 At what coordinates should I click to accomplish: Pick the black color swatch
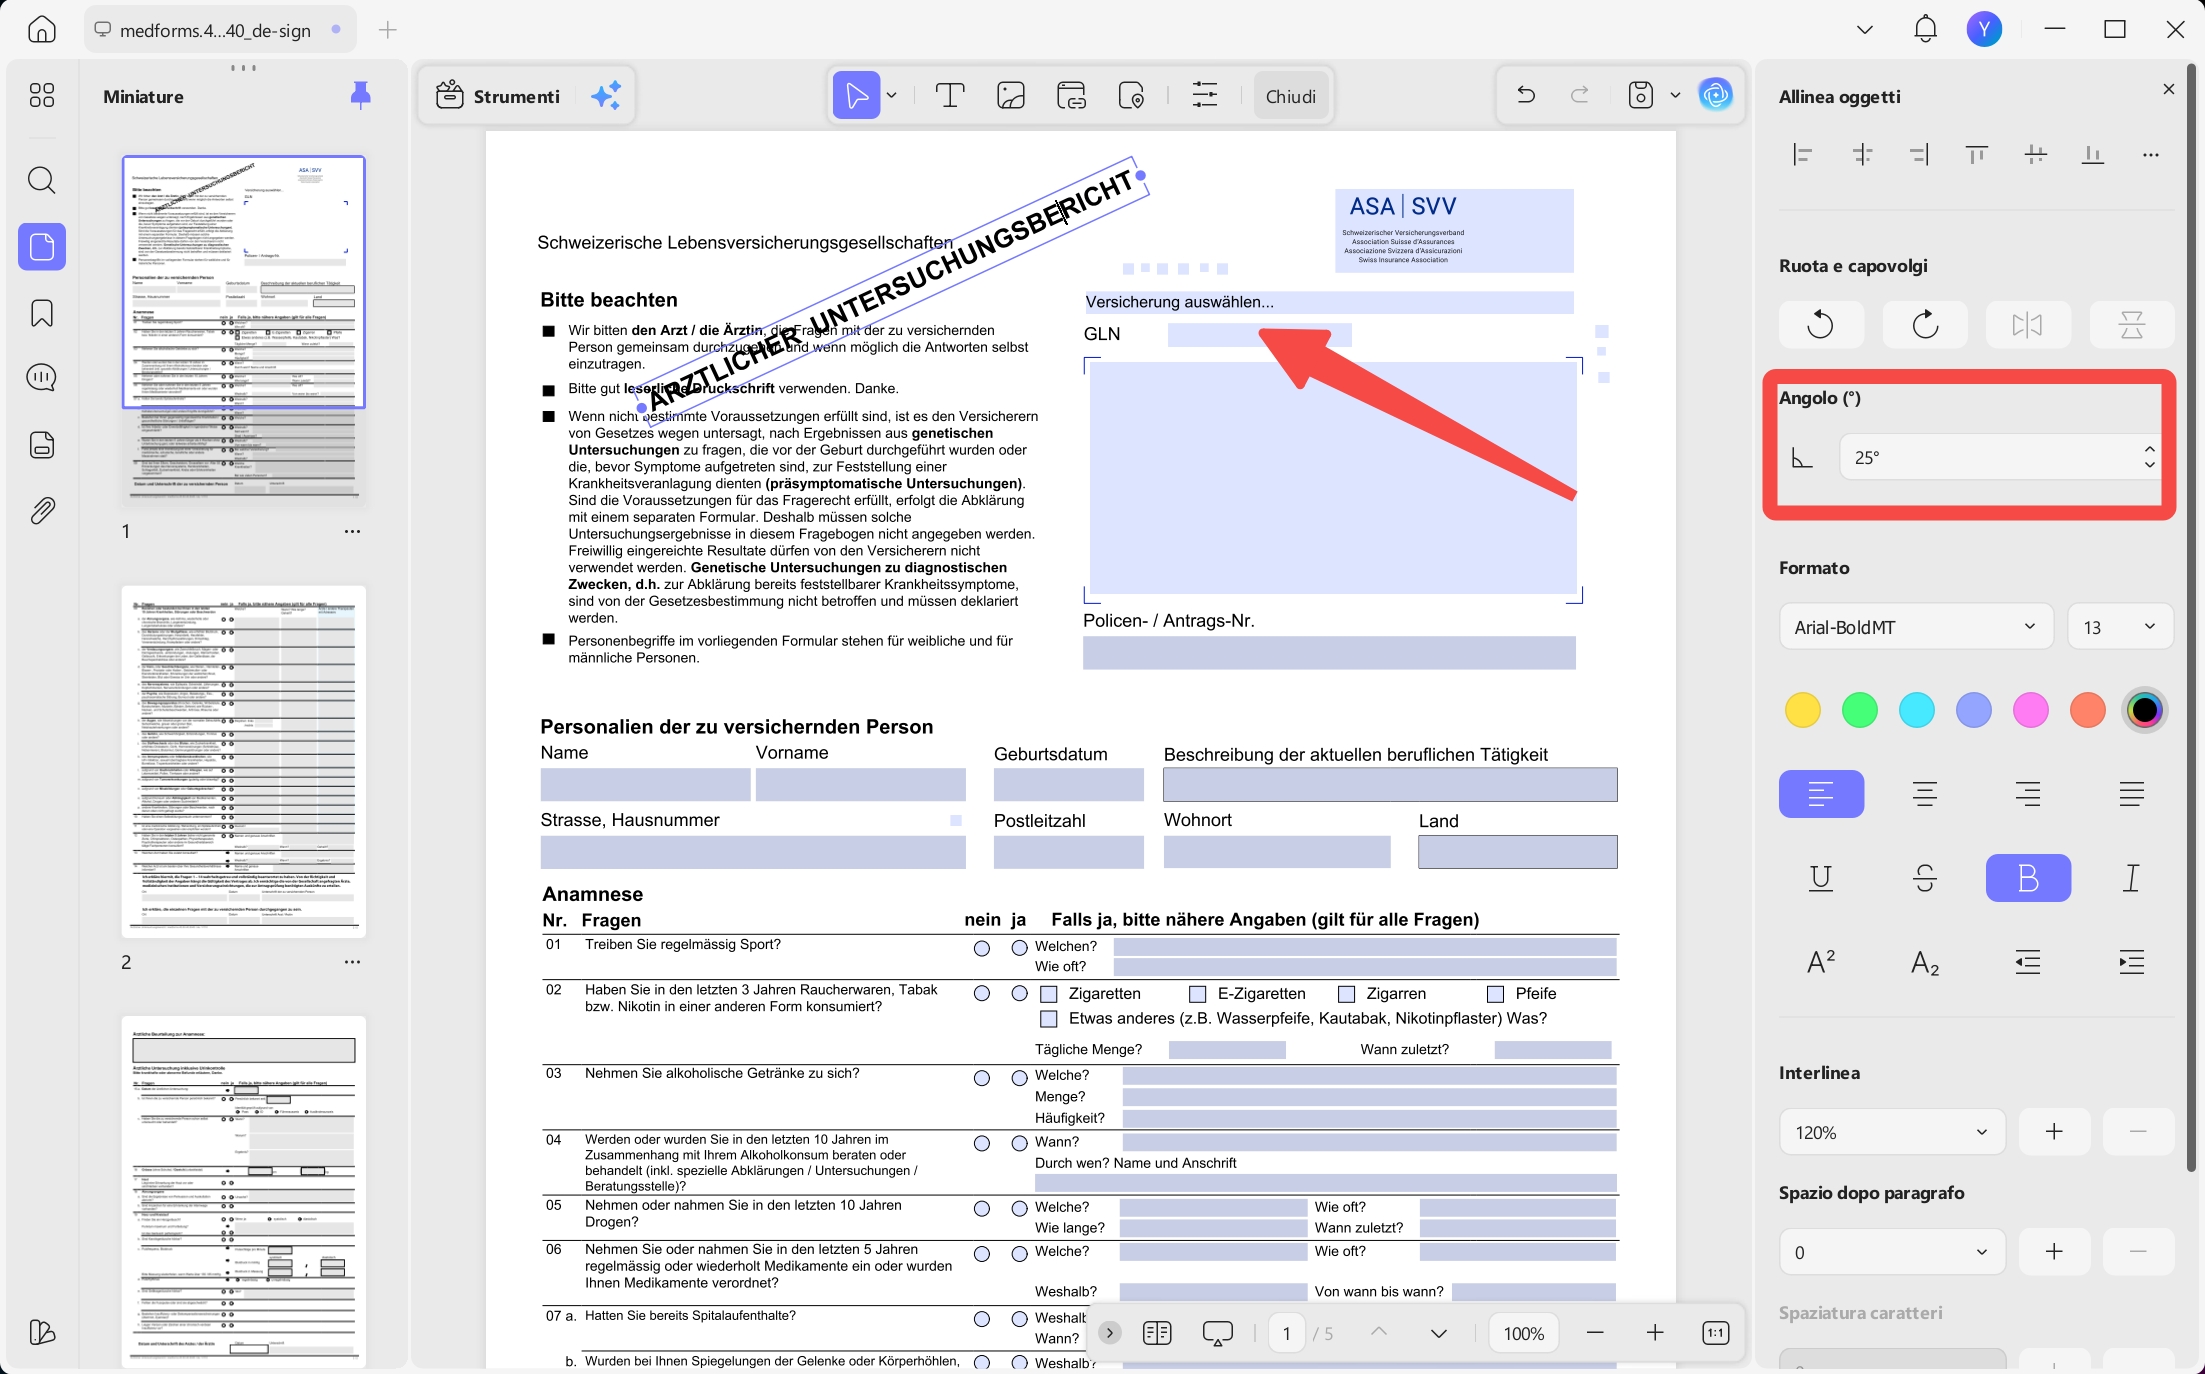[x=2145, y=710]
